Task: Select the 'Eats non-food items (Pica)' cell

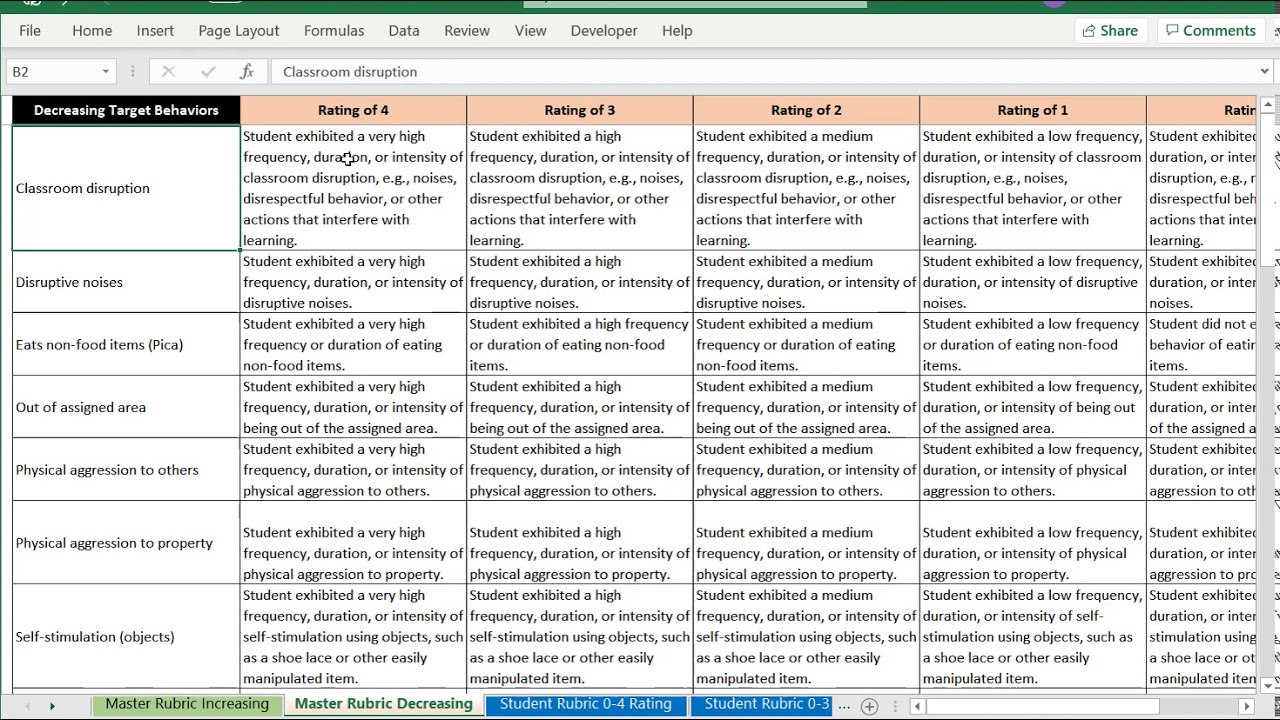Action: 126,345
